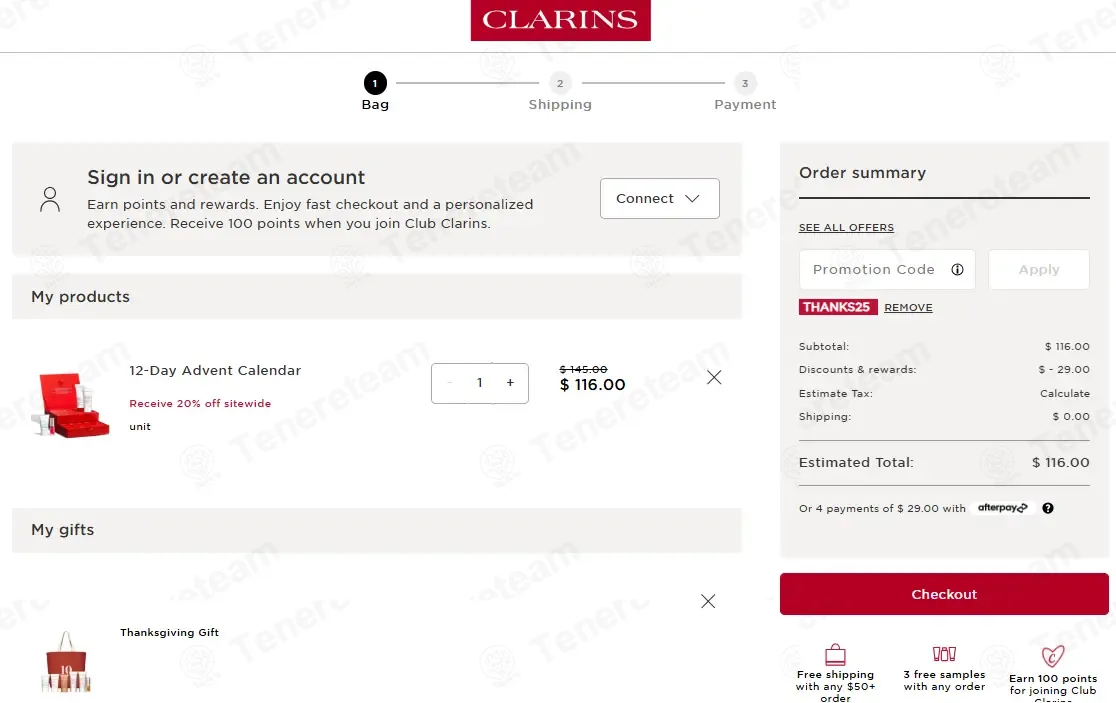Image resolution: width=1116 pixels, height=703 pixels.
Task: Increase the Advent Calendar quantity
Action: pos(510,383)
